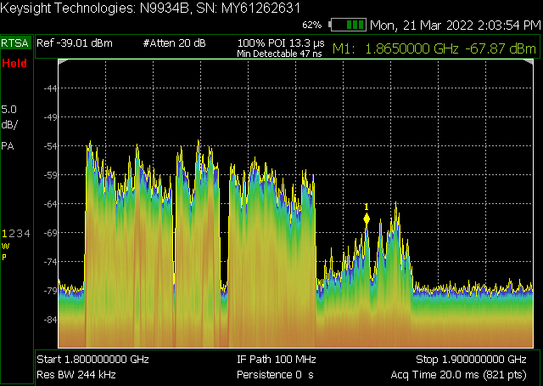Click the P detector state letter

point(4,257)
